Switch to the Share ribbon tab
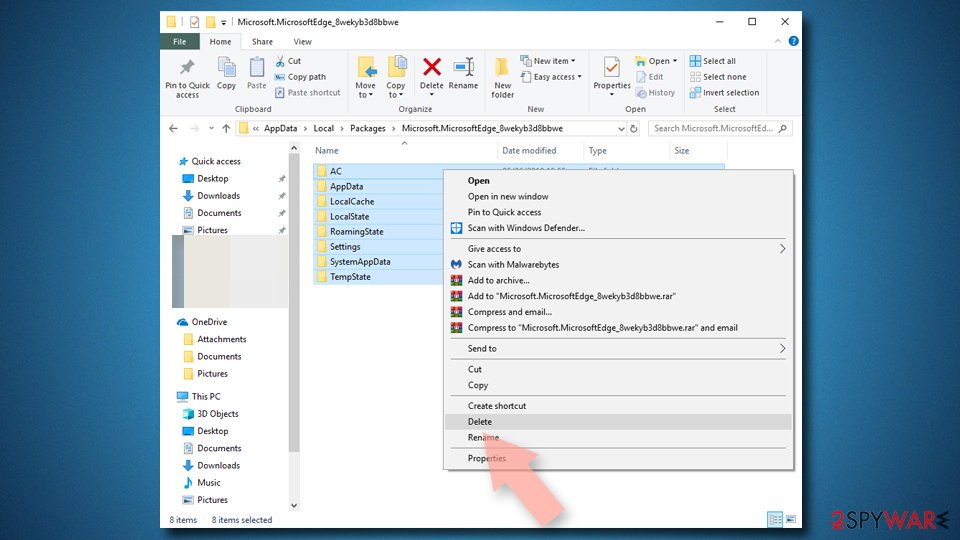Image resolution: width=960 pixels, height=540 pixels. (x=262, y=42)
